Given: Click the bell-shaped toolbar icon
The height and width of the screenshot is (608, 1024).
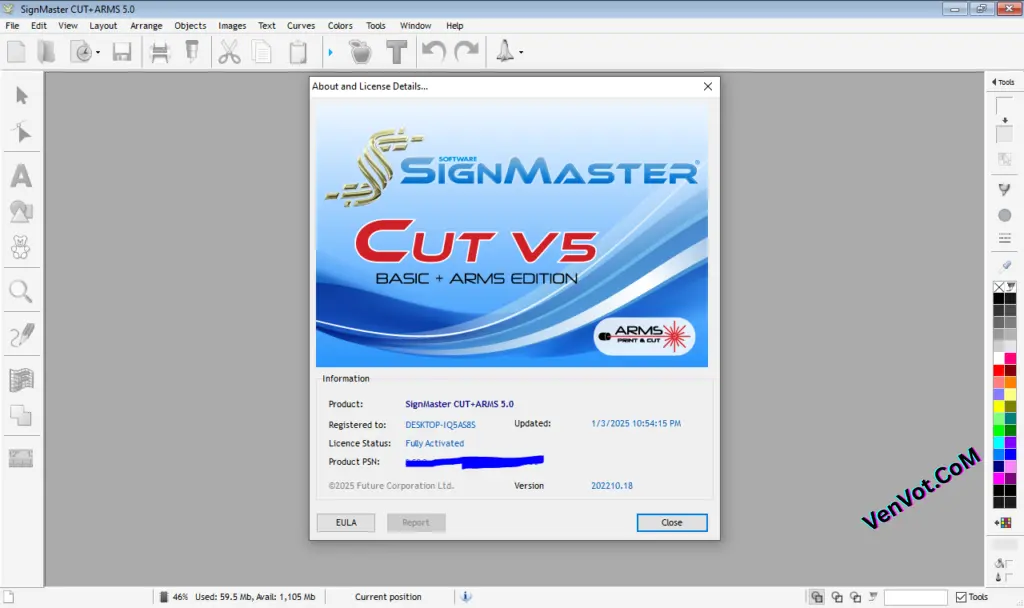Looking at the screenshot, I should (505, 52).
